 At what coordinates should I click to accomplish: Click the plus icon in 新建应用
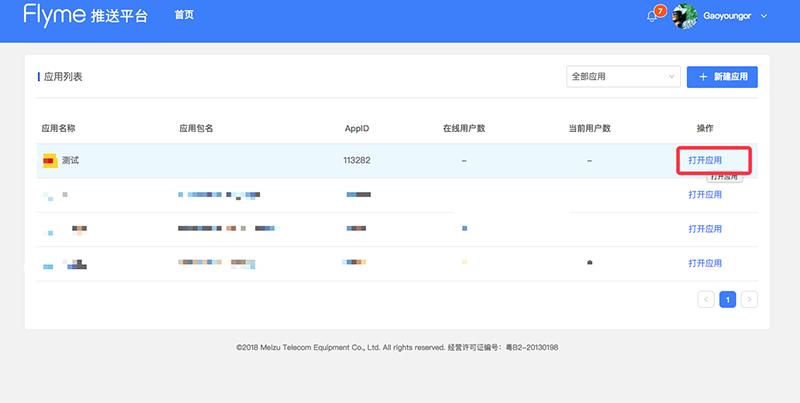point(703,77)
